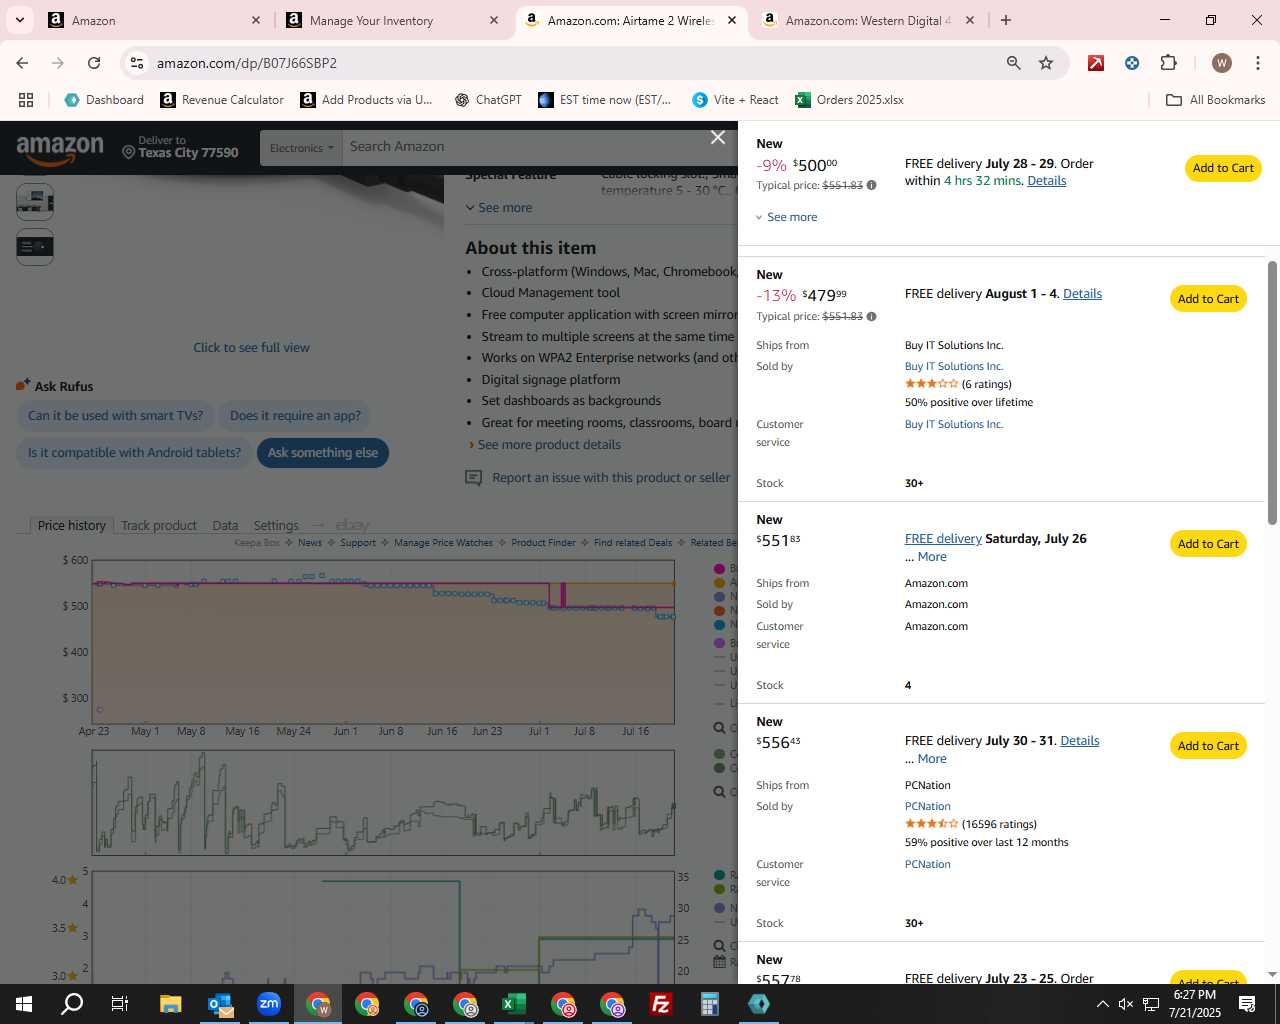This screenshot has height=1024, width=1280.
Task: Click 'Does it require an app?' chip
Action: click(295, 416)
